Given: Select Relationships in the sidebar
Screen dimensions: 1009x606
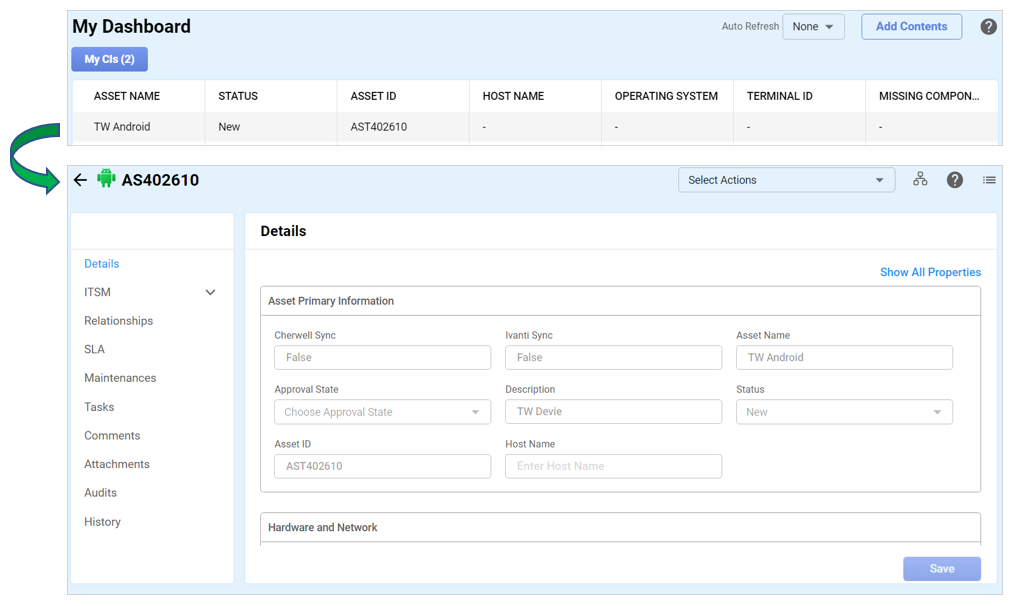Looking at the screenshot, I should click(x=118, y=321).
